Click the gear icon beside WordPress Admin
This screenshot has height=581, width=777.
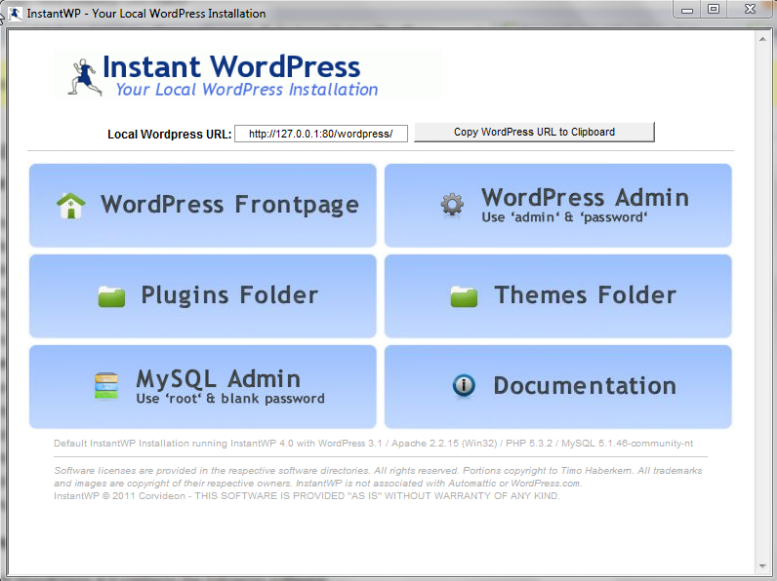click(452, 205)
